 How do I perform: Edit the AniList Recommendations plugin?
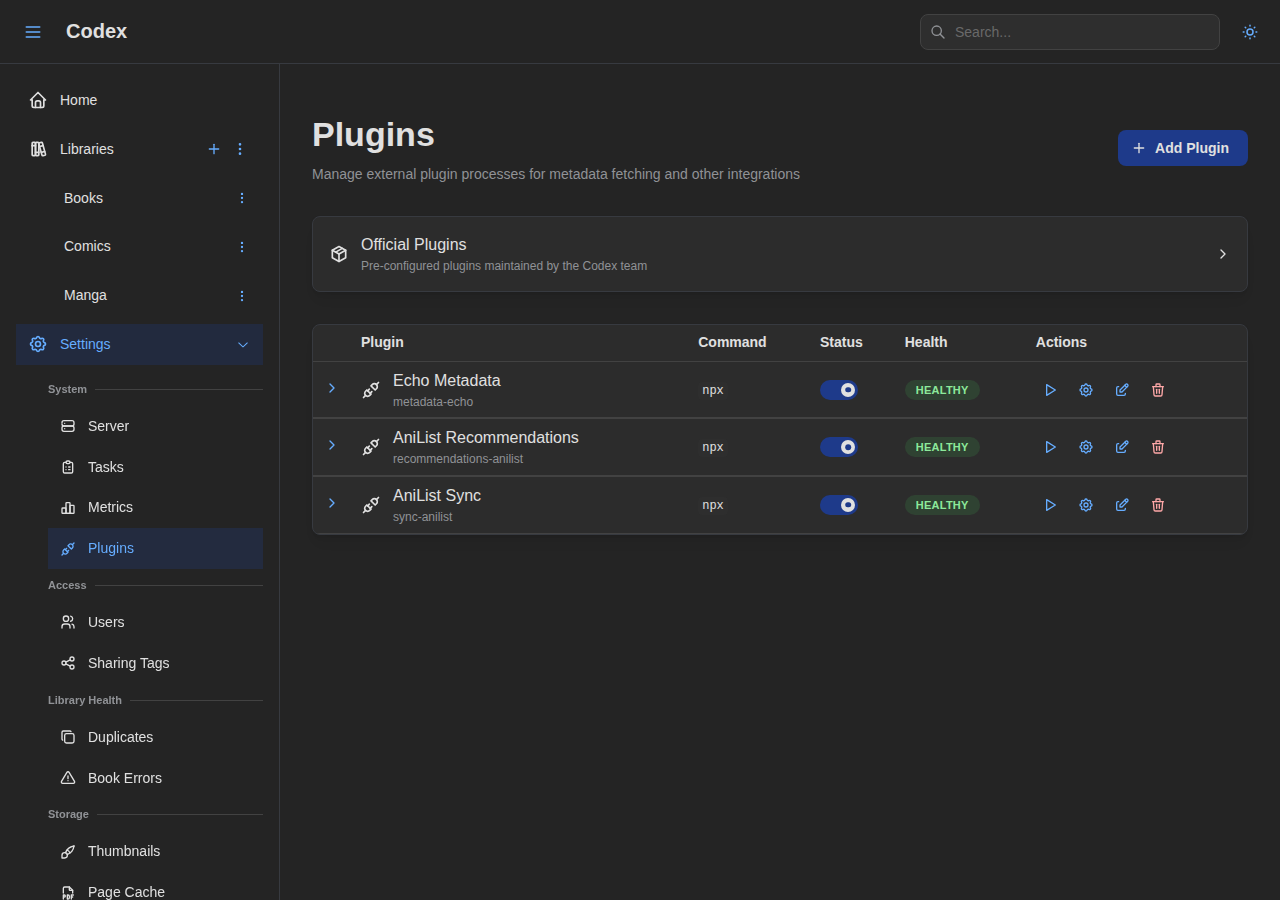(1121, 447)
